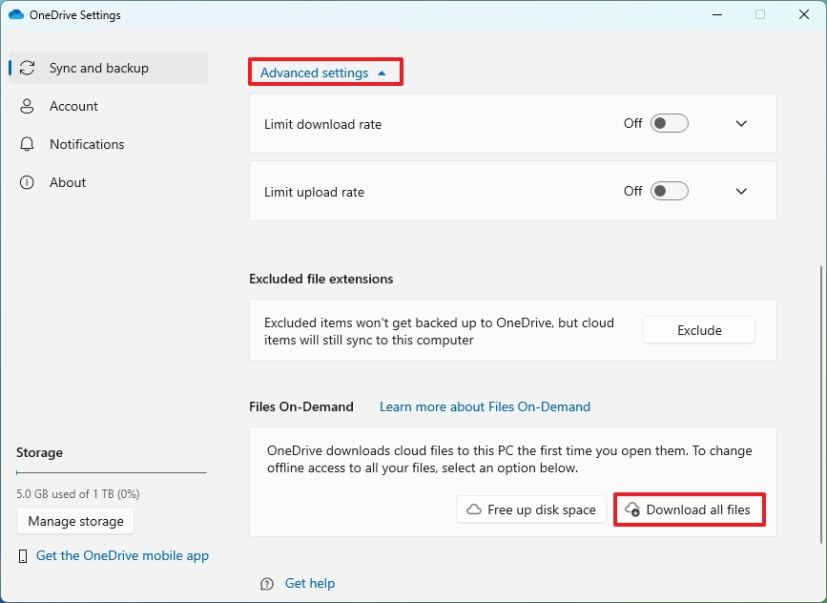
Task: Open Account settings via the person icon
Action: [x=29, y=106]
